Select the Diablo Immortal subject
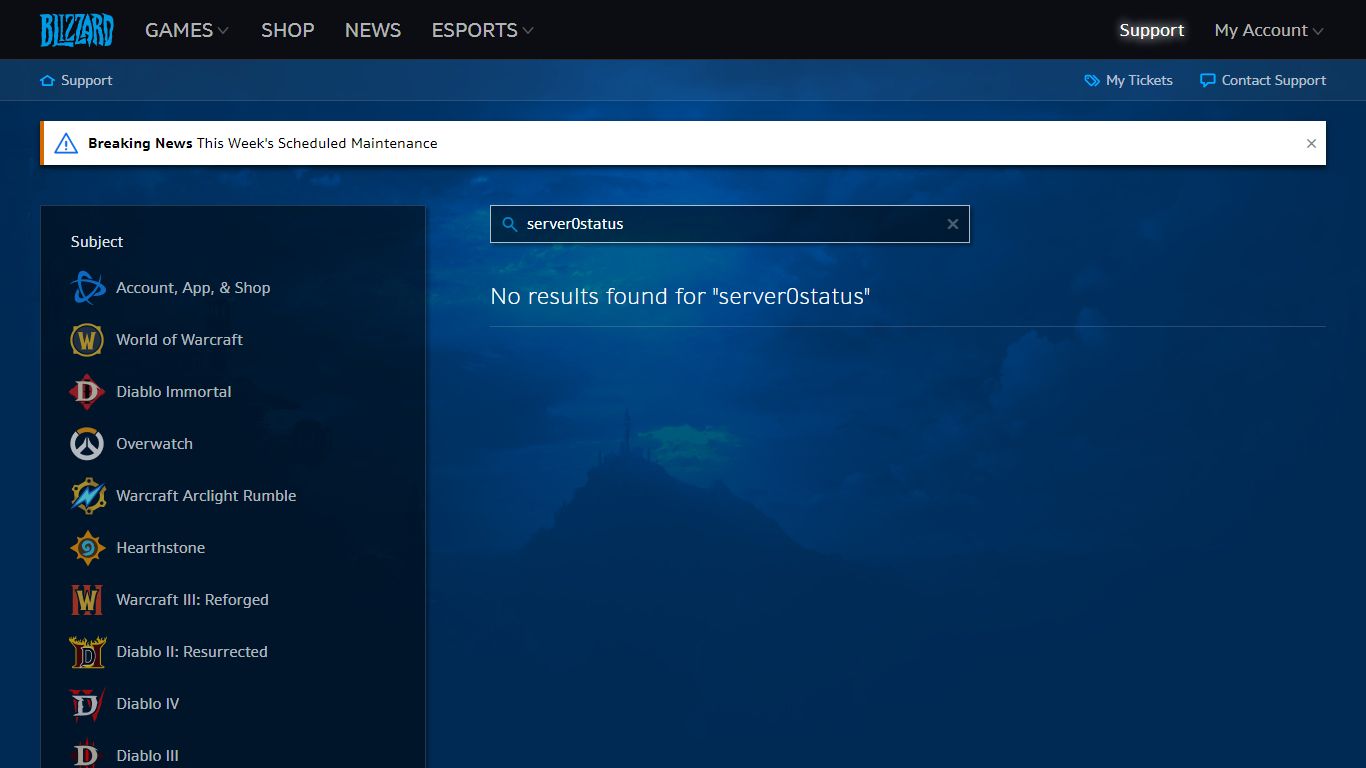1366x768 pixels. (173, 392)
